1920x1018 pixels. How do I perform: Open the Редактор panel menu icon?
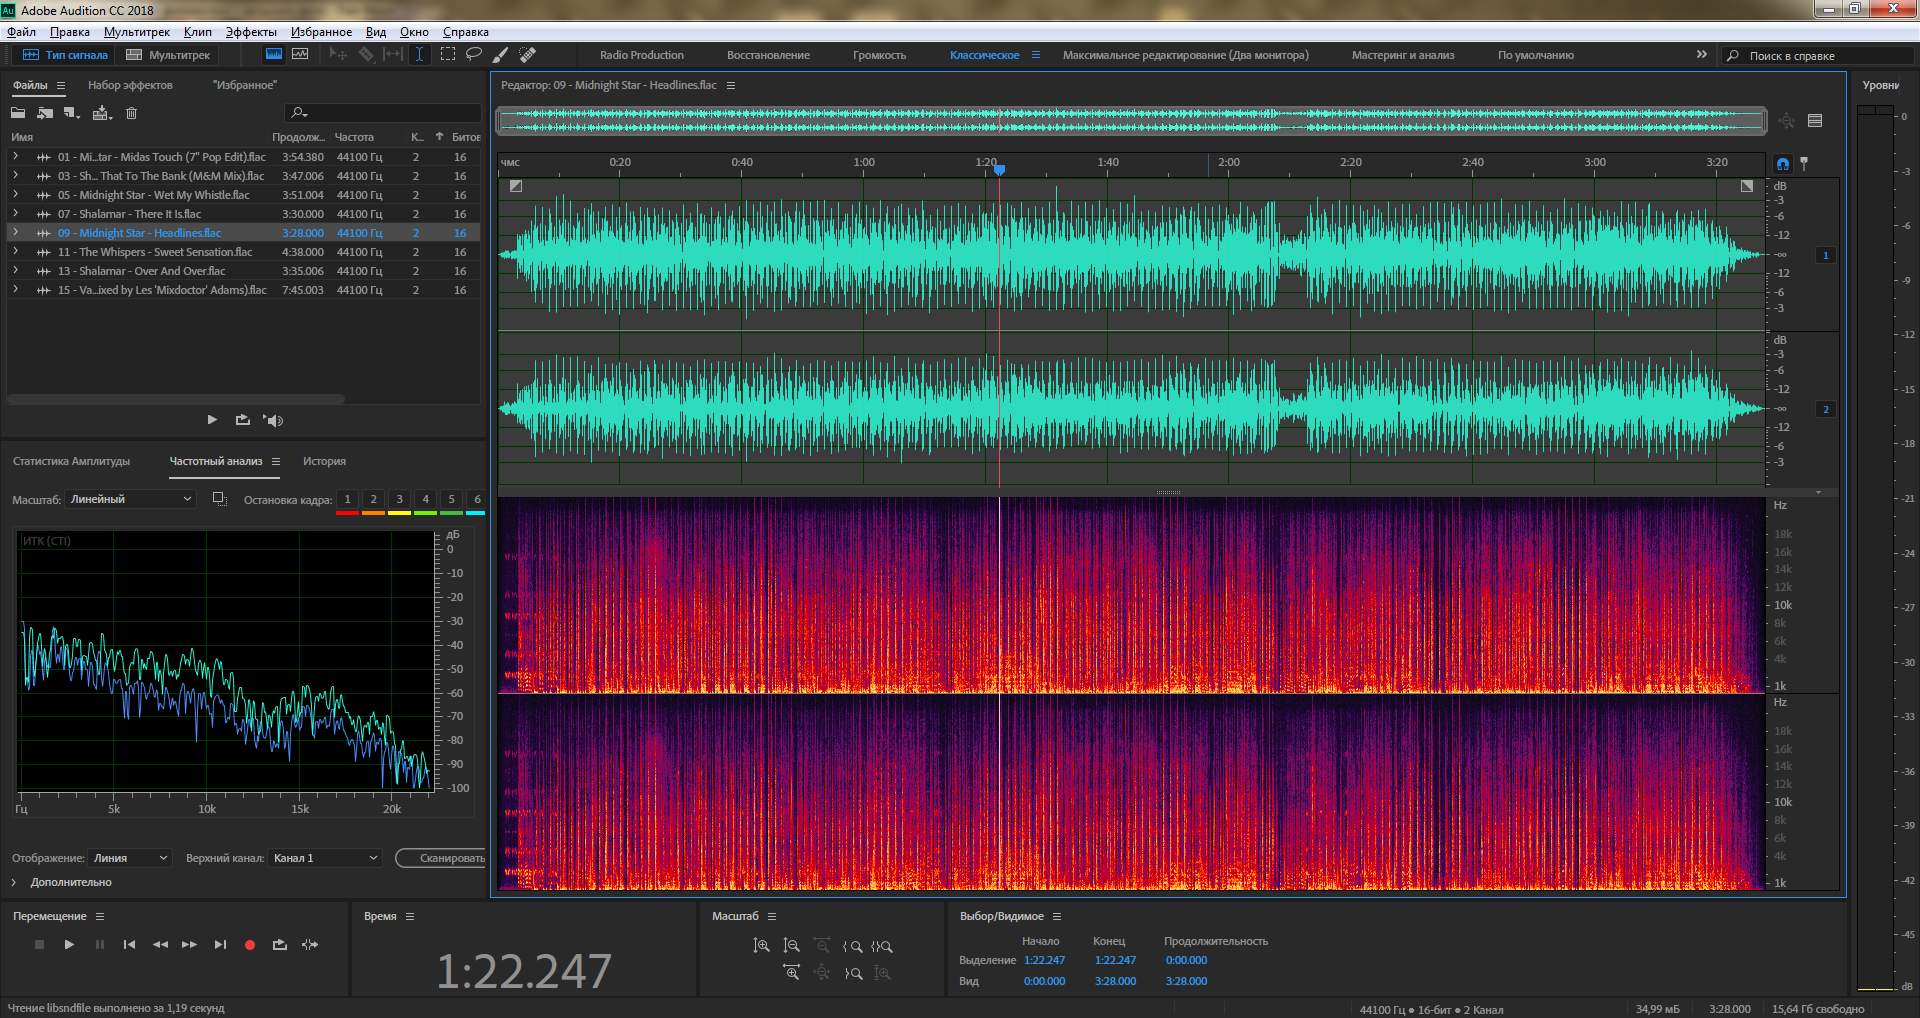coord(731,85)
